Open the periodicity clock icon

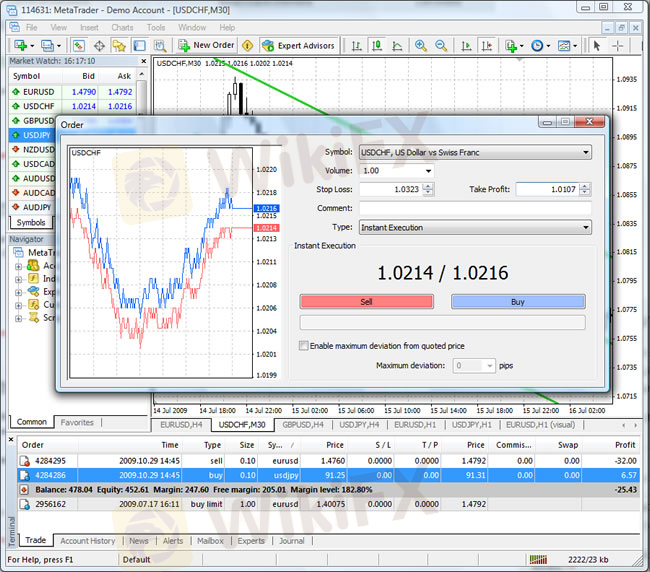pyautogui.click(x=539, y=45)
